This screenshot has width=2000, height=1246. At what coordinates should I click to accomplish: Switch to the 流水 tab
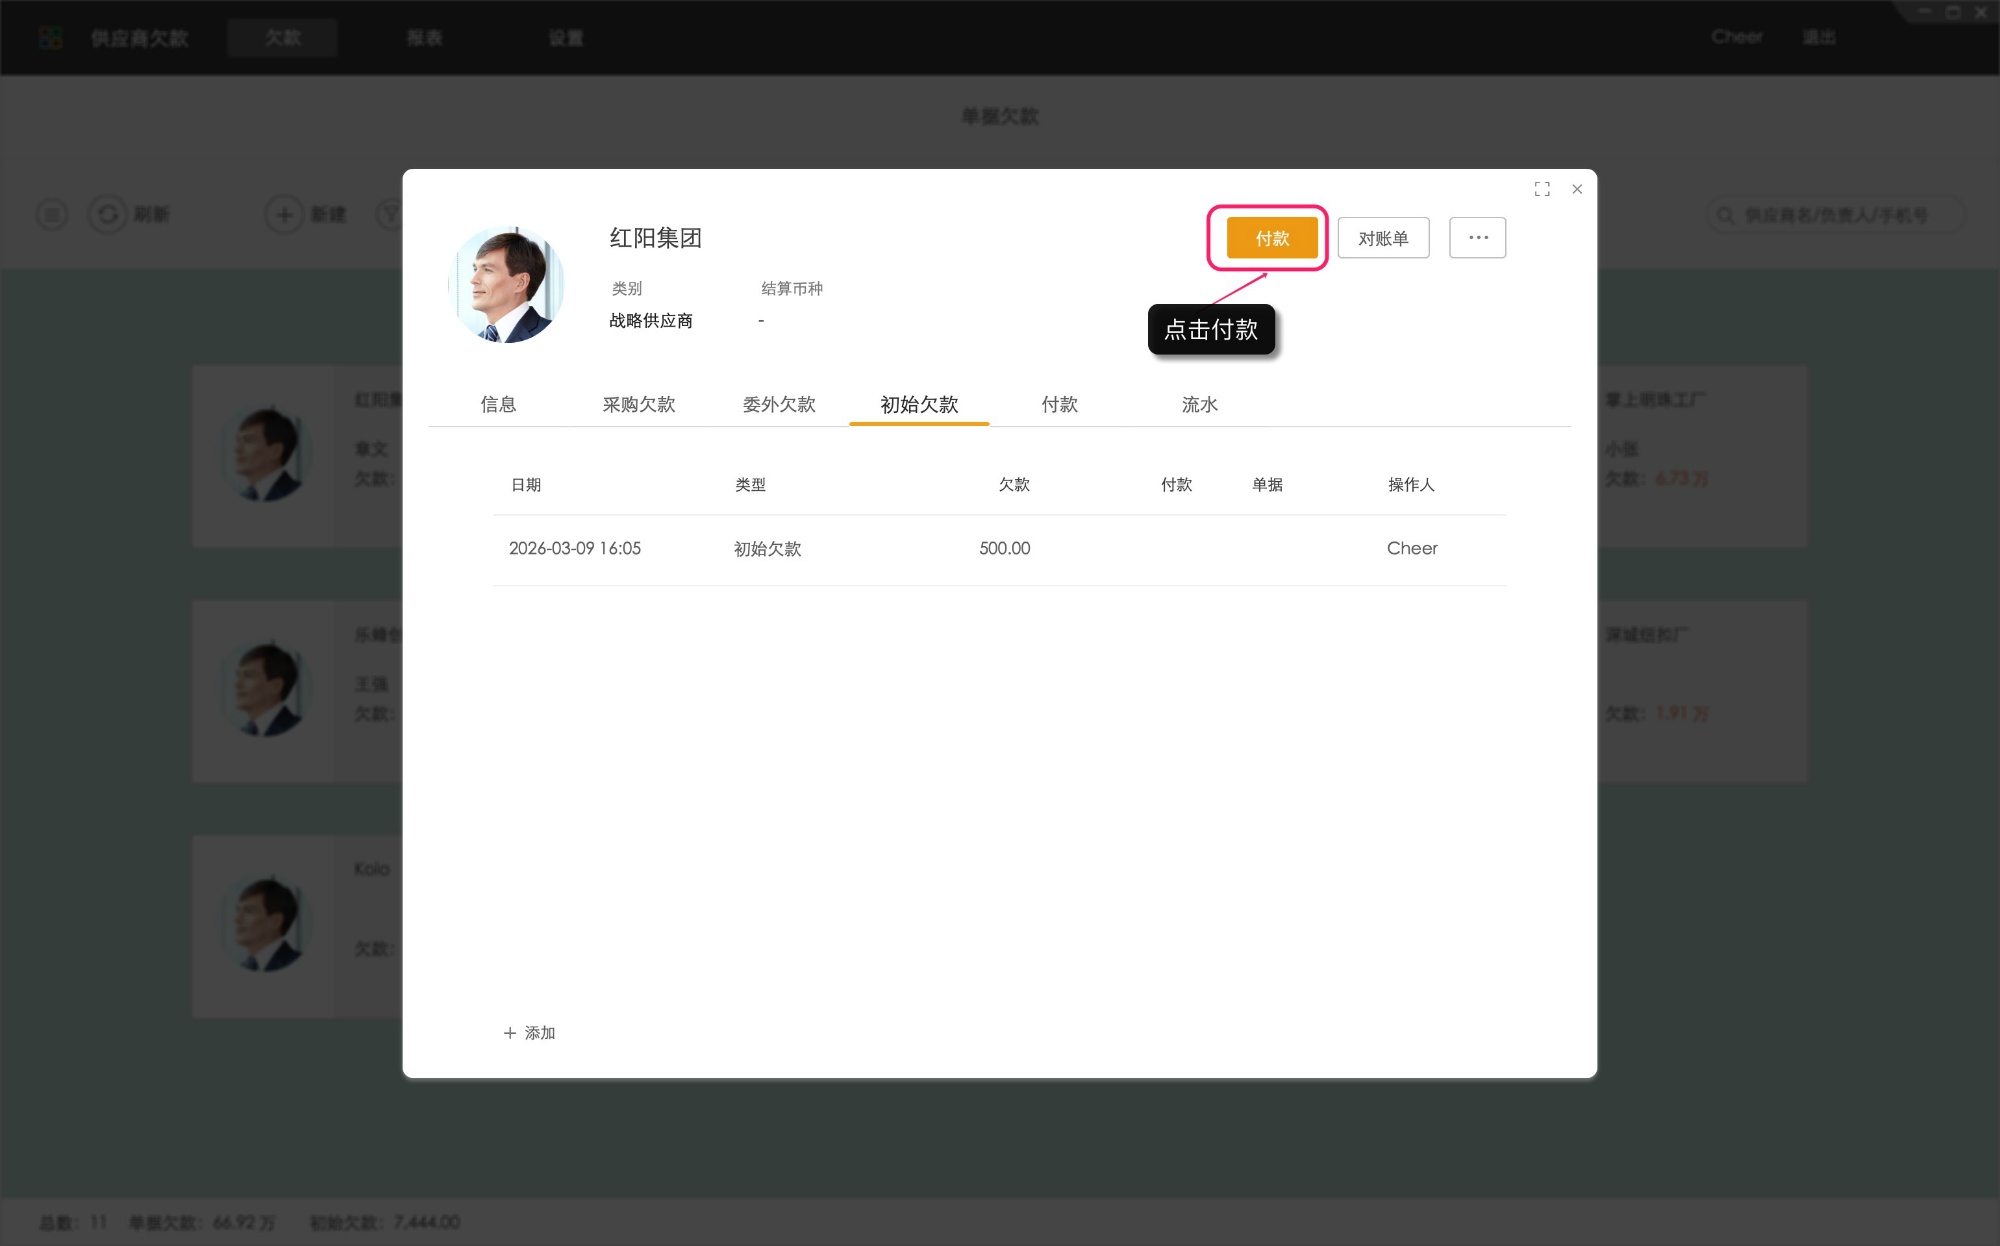[x=1198, y=404]
